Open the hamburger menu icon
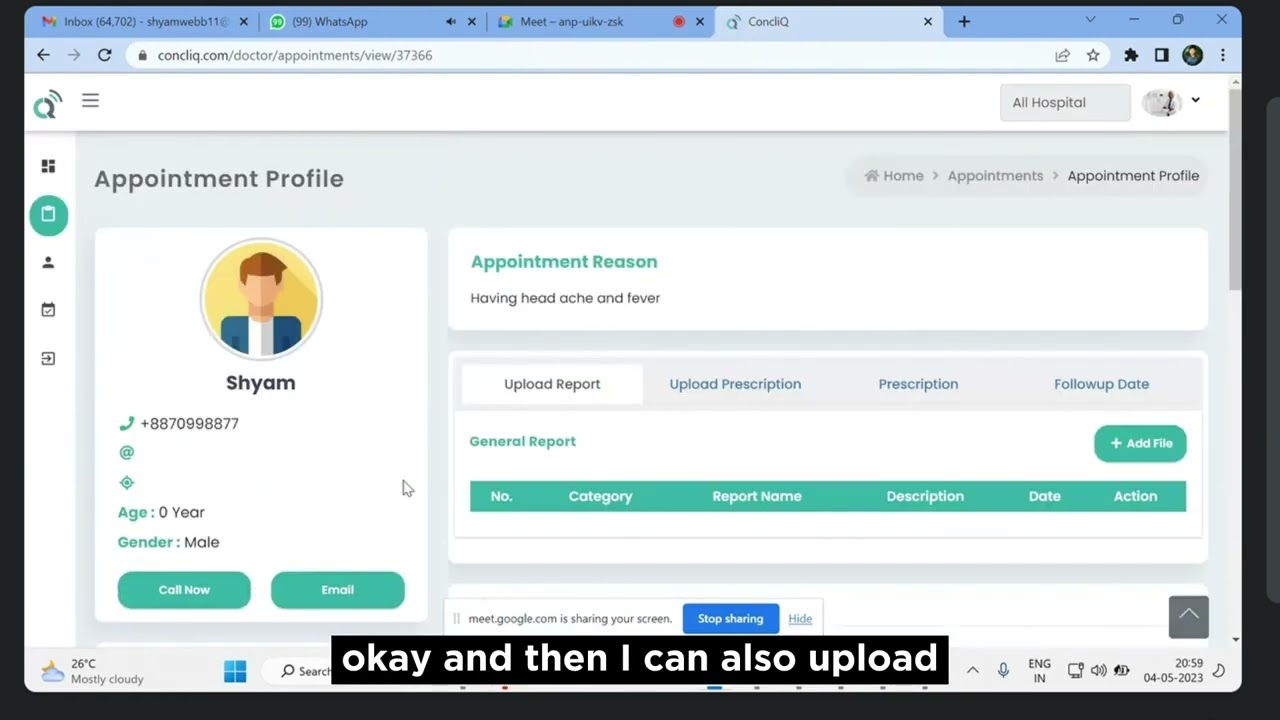Screen dimensions: 1280x720 90,100
